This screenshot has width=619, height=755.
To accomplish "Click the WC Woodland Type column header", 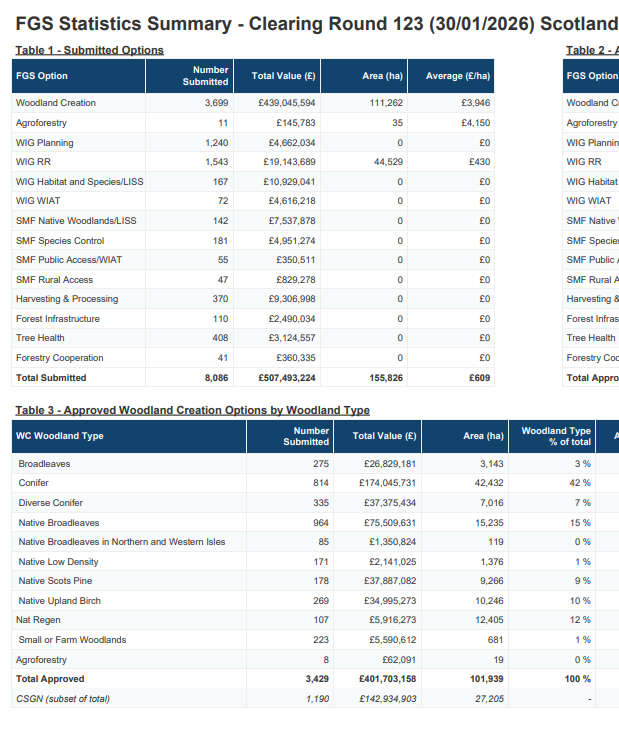I will coord(60,436).
